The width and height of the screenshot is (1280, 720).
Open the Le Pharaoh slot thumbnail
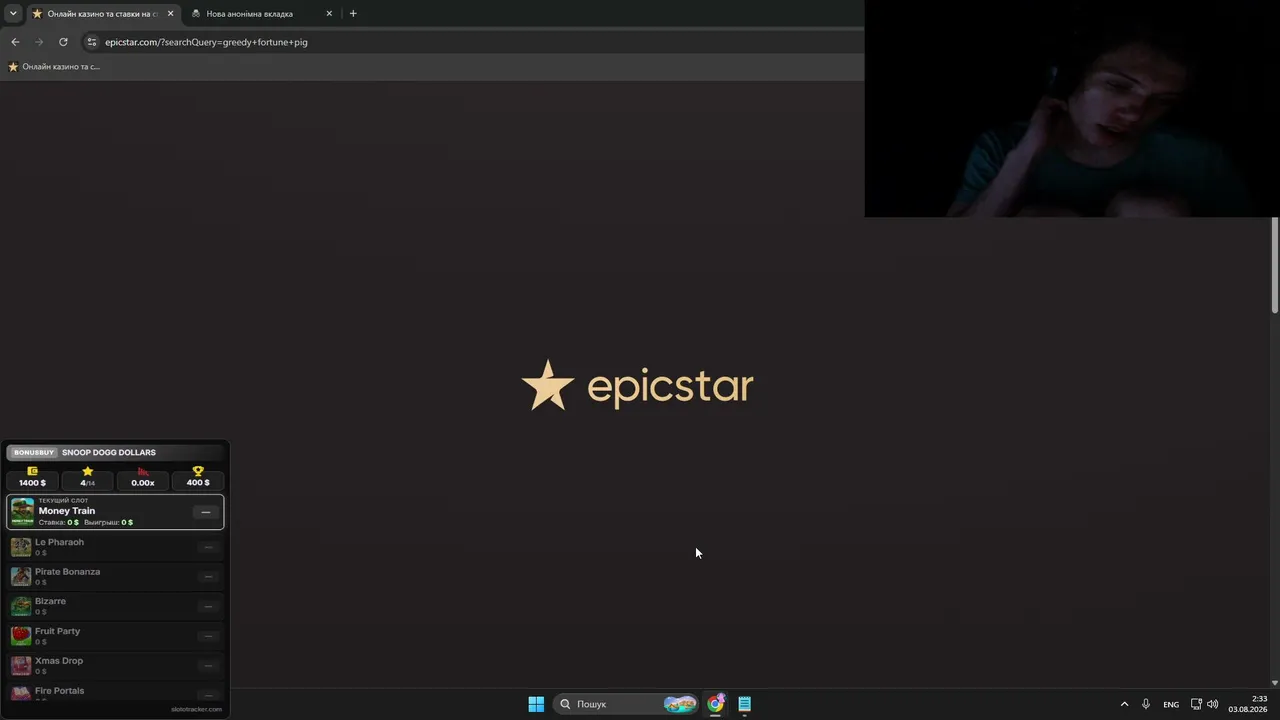pyautogui.click(x=21, y=547)
